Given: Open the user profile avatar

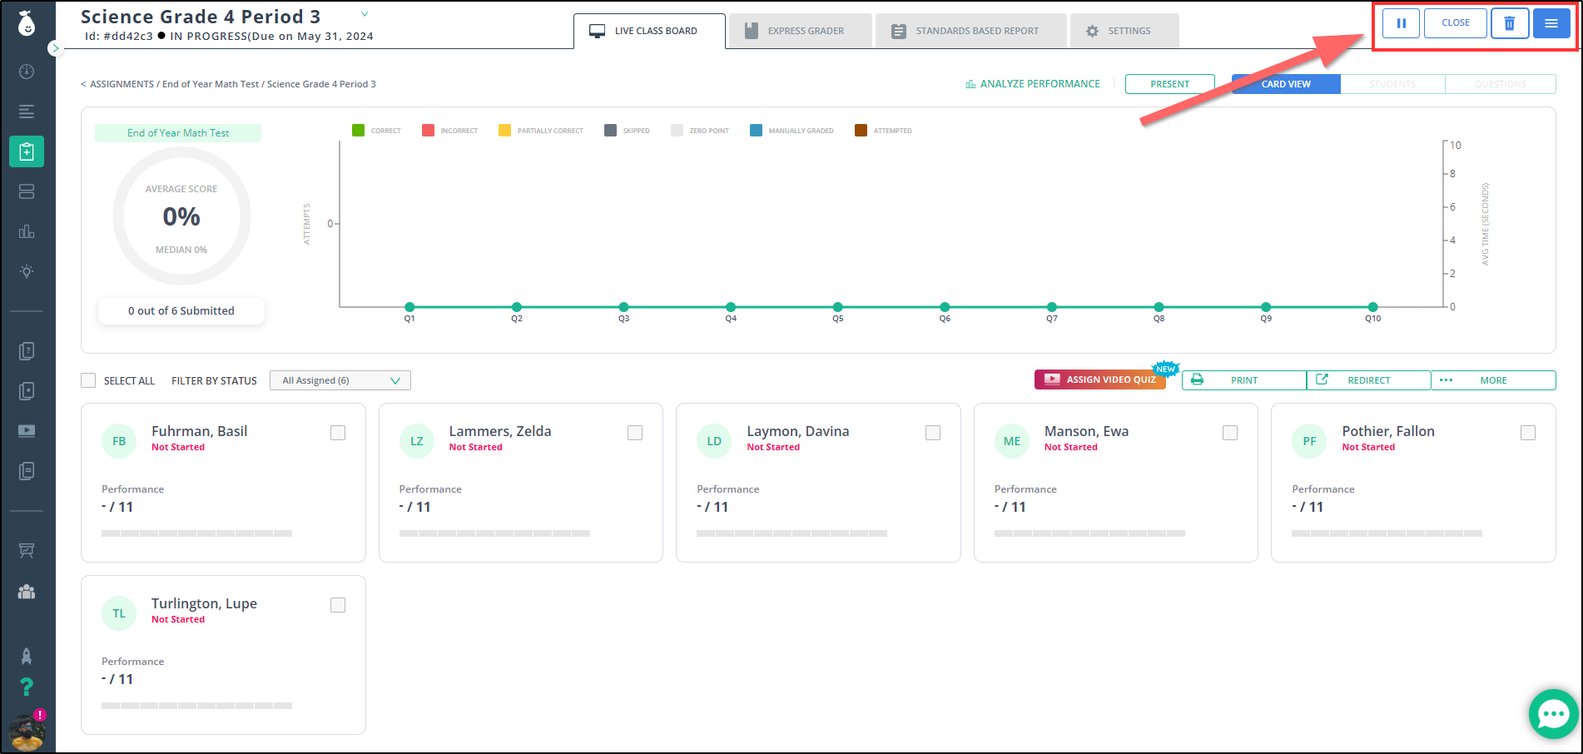Looking at the screenshot, I should [x=27, y=731].
